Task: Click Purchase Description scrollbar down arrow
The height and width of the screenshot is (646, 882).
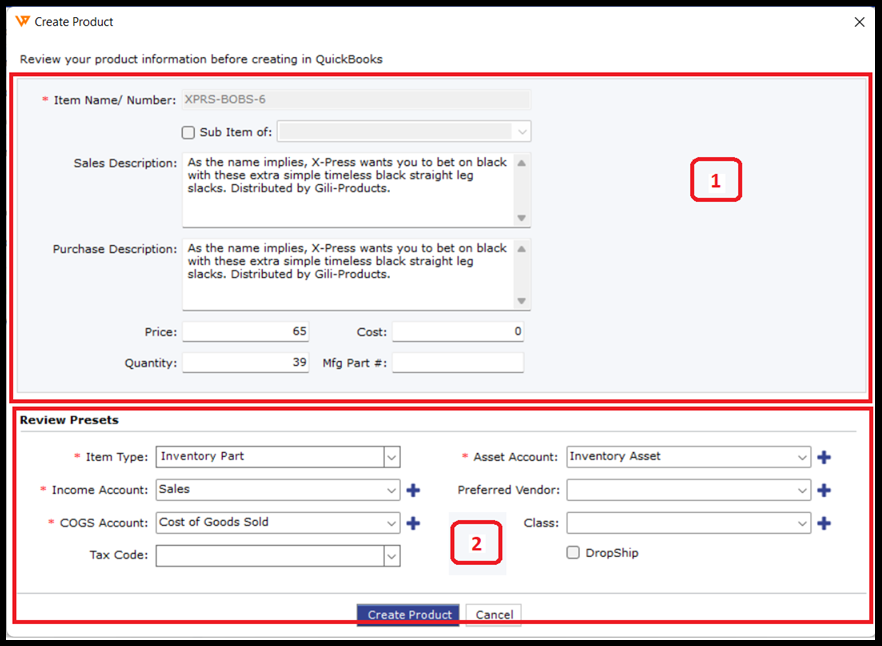Action: click(x=521, y=300)
